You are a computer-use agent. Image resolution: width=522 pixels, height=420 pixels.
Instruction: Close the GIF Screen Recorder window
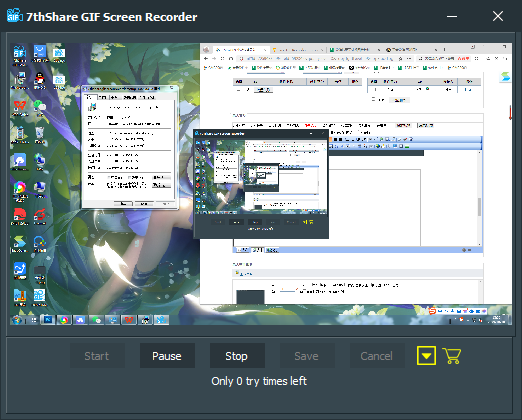(x=498, y=16)
